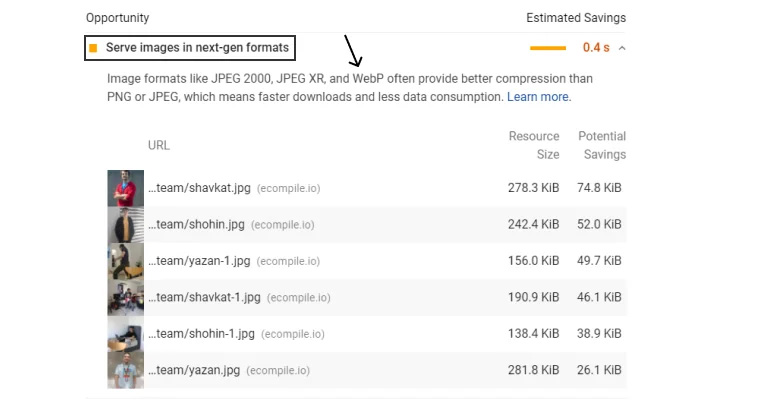Open the Learn more link
Screen dimensions: 760x400
[x=538, y=97]
